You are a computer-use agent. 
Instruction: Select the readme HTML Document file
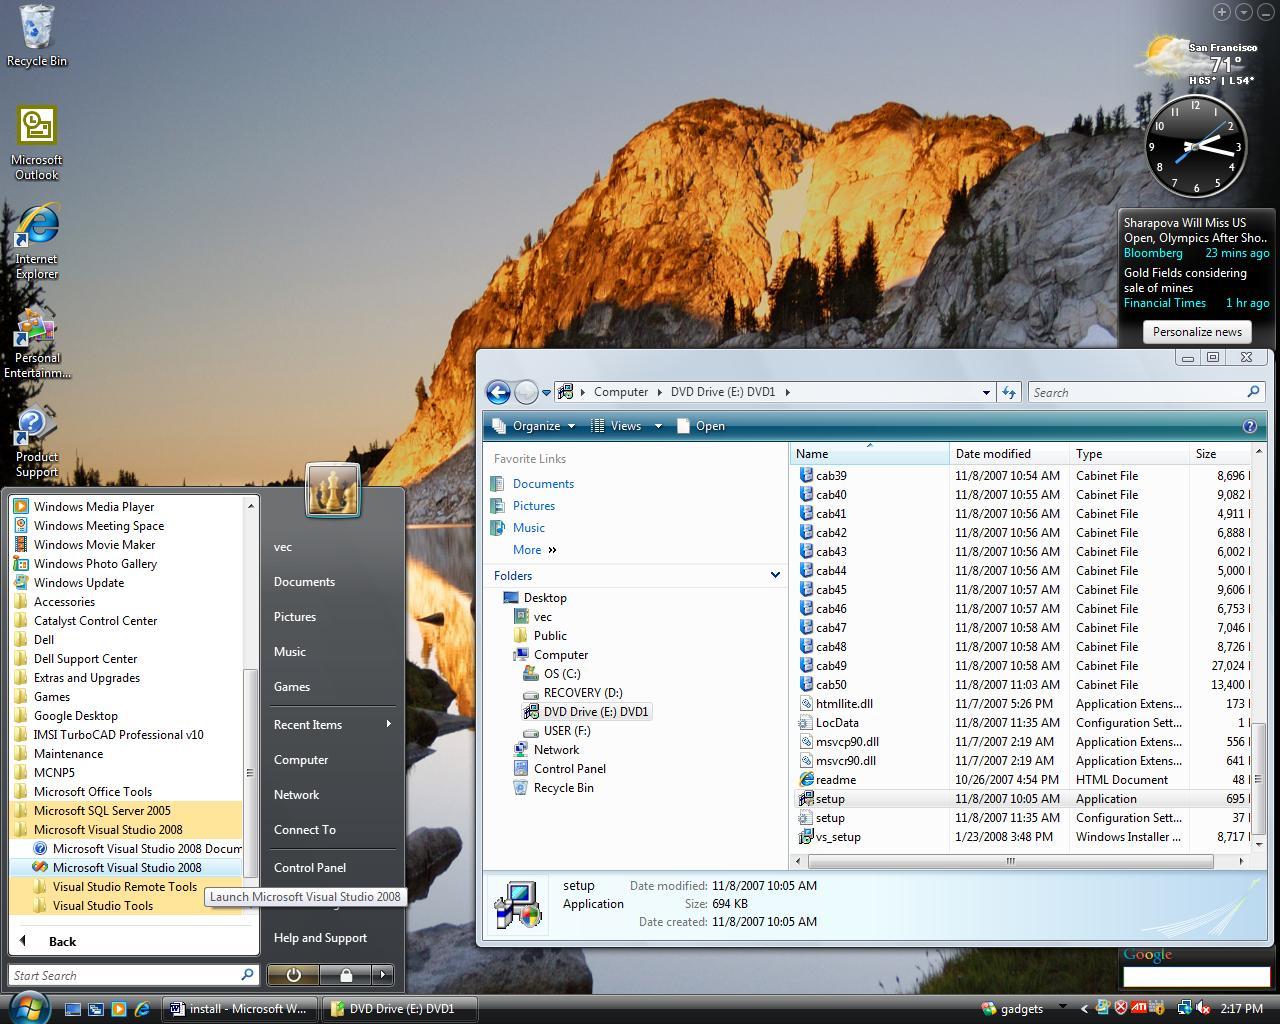pos(835,779)
